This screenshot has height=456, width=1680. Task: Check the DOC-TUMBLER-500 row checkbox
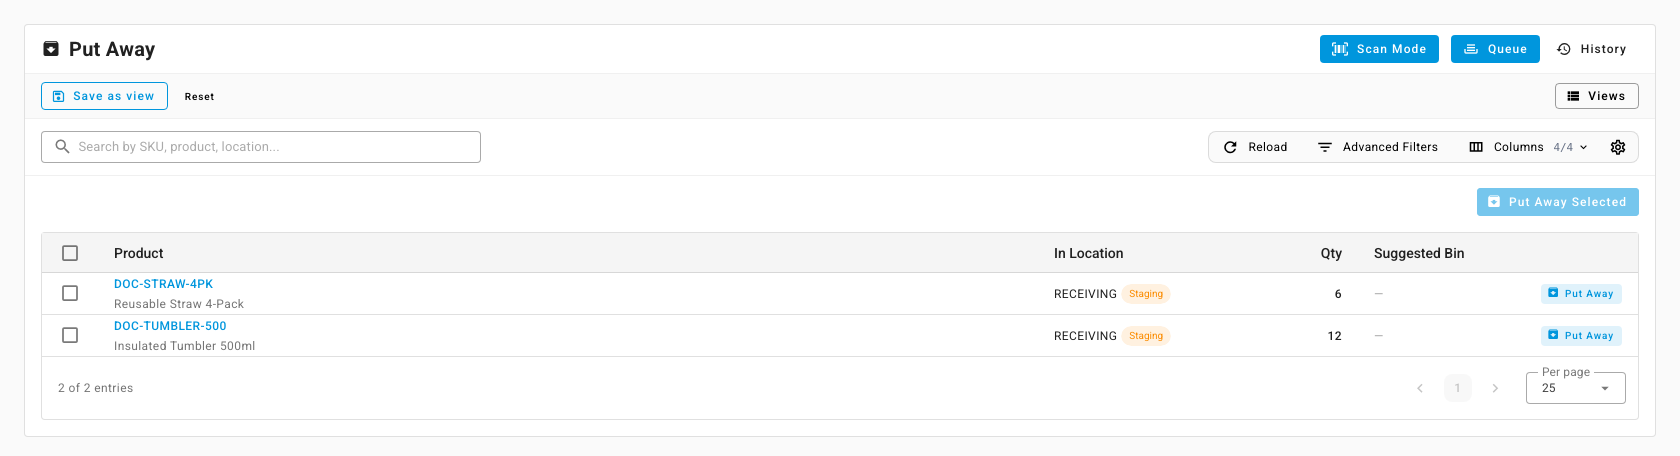(70, 335)
